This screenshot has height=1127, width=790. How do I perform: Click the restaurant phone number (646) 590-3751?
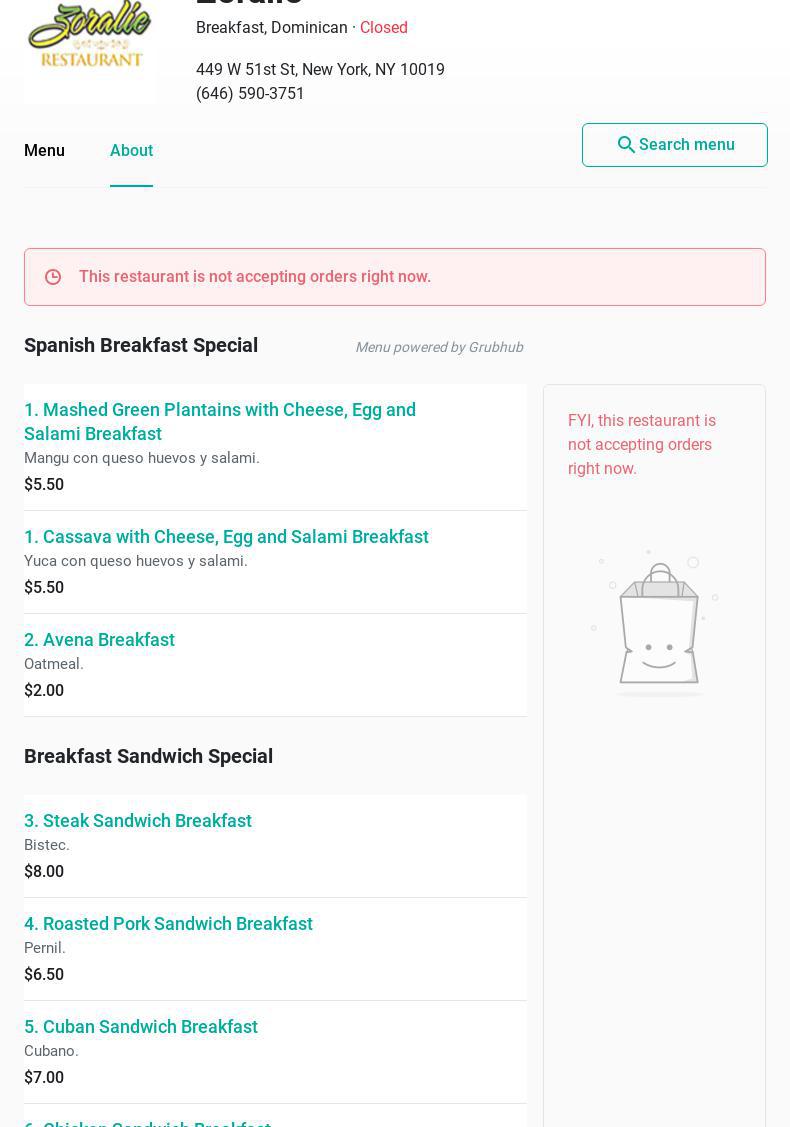(250, 93)
